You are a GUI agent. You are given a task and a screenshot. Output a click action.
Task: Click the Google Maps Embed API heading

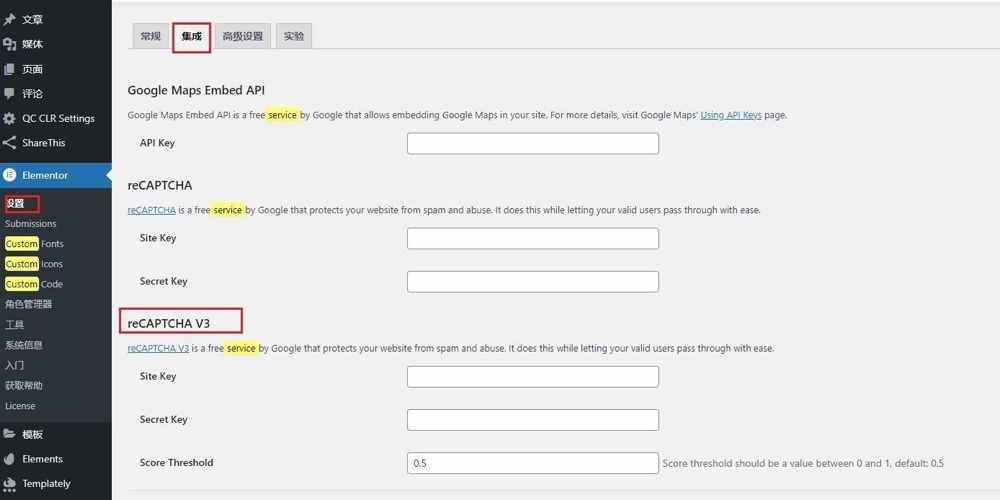coord(196,90)
